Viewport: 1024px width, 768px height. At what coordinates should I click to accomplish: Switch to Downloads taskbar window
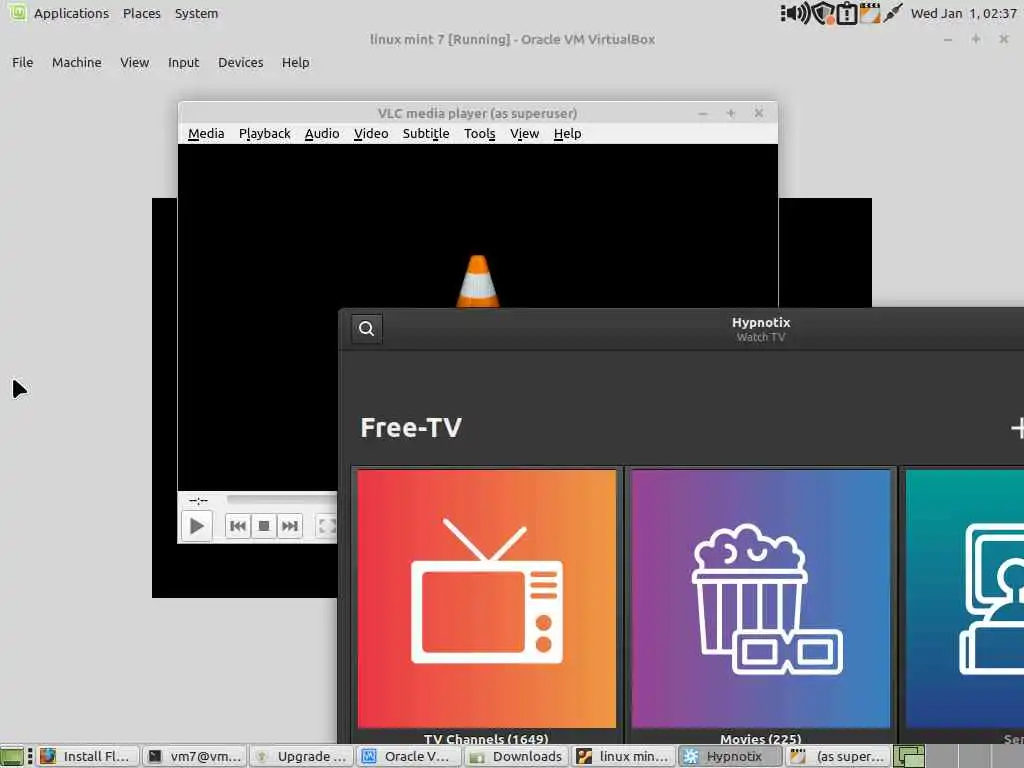(517, 756)
